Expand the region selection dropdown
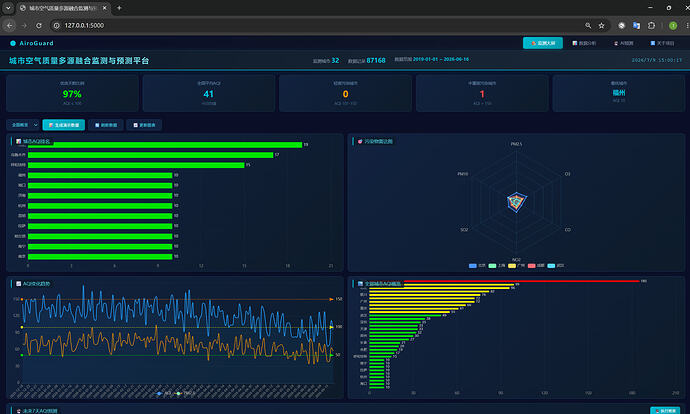This screenshot has height=414, width=690. 24,125
